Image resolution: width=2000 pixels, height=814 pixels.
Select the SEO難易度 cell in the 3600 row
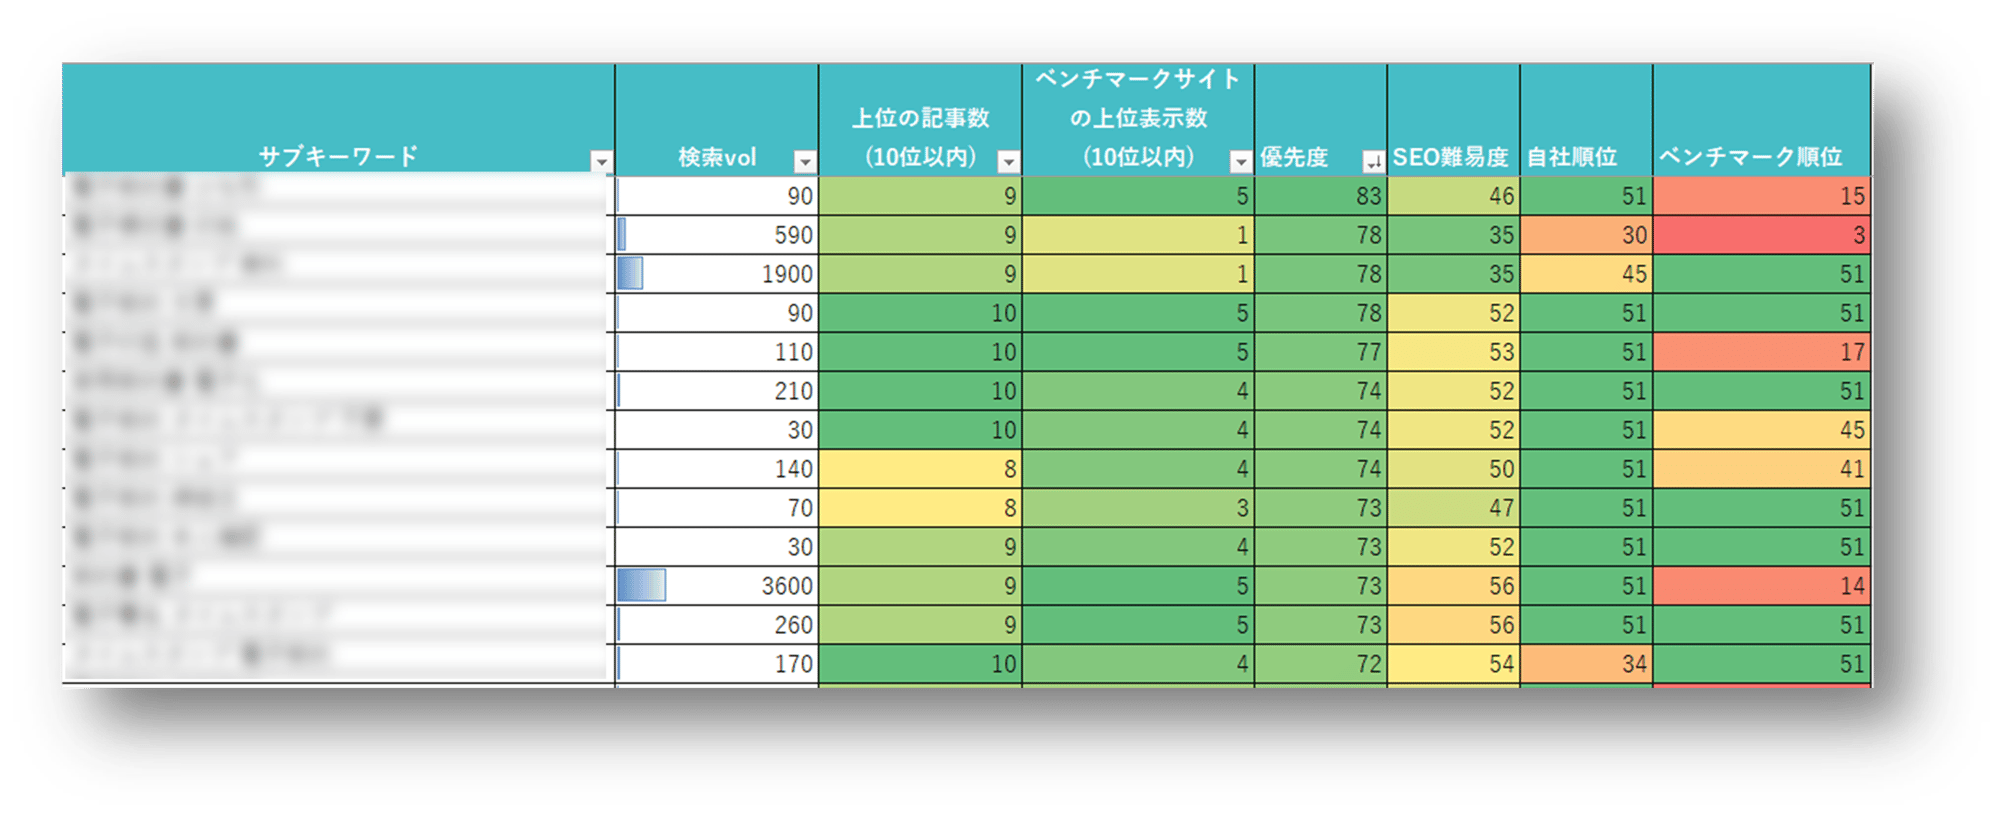[1454, 586]
